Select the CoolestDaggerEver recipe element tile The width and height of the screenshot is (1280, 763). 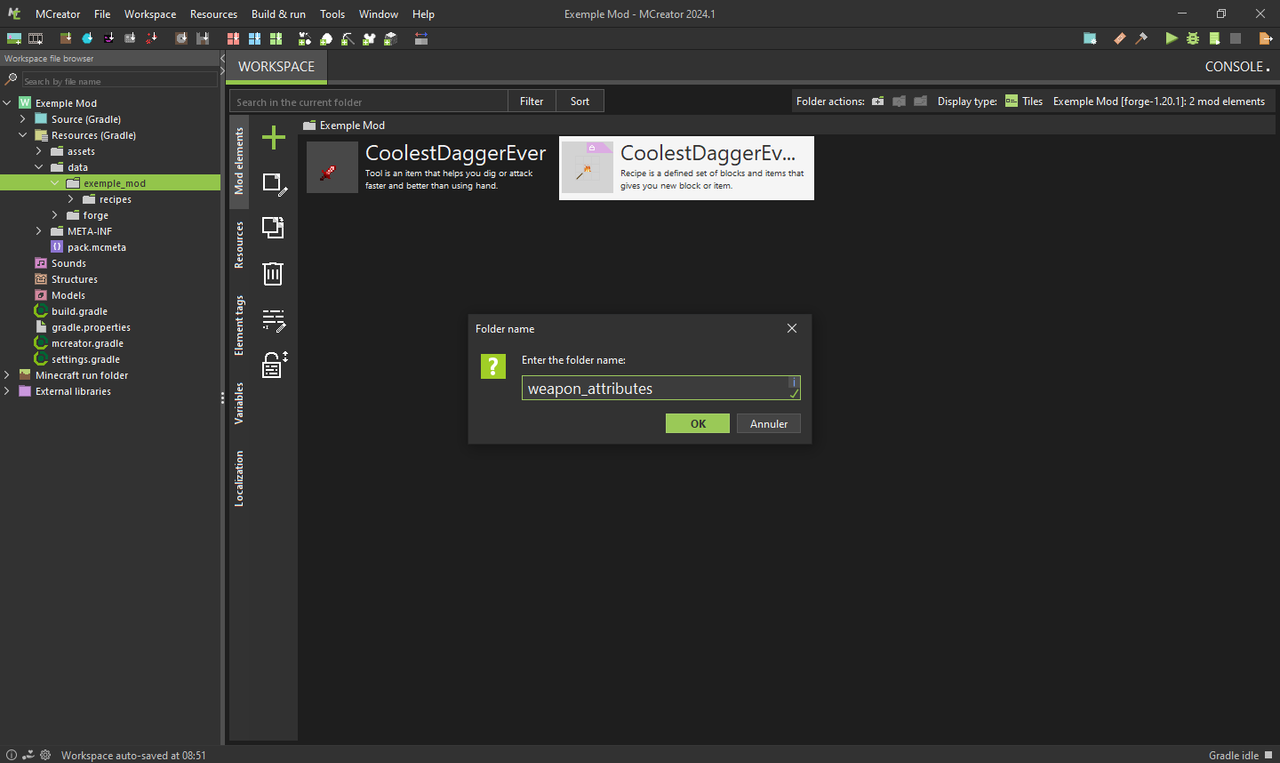pos(686,167)
